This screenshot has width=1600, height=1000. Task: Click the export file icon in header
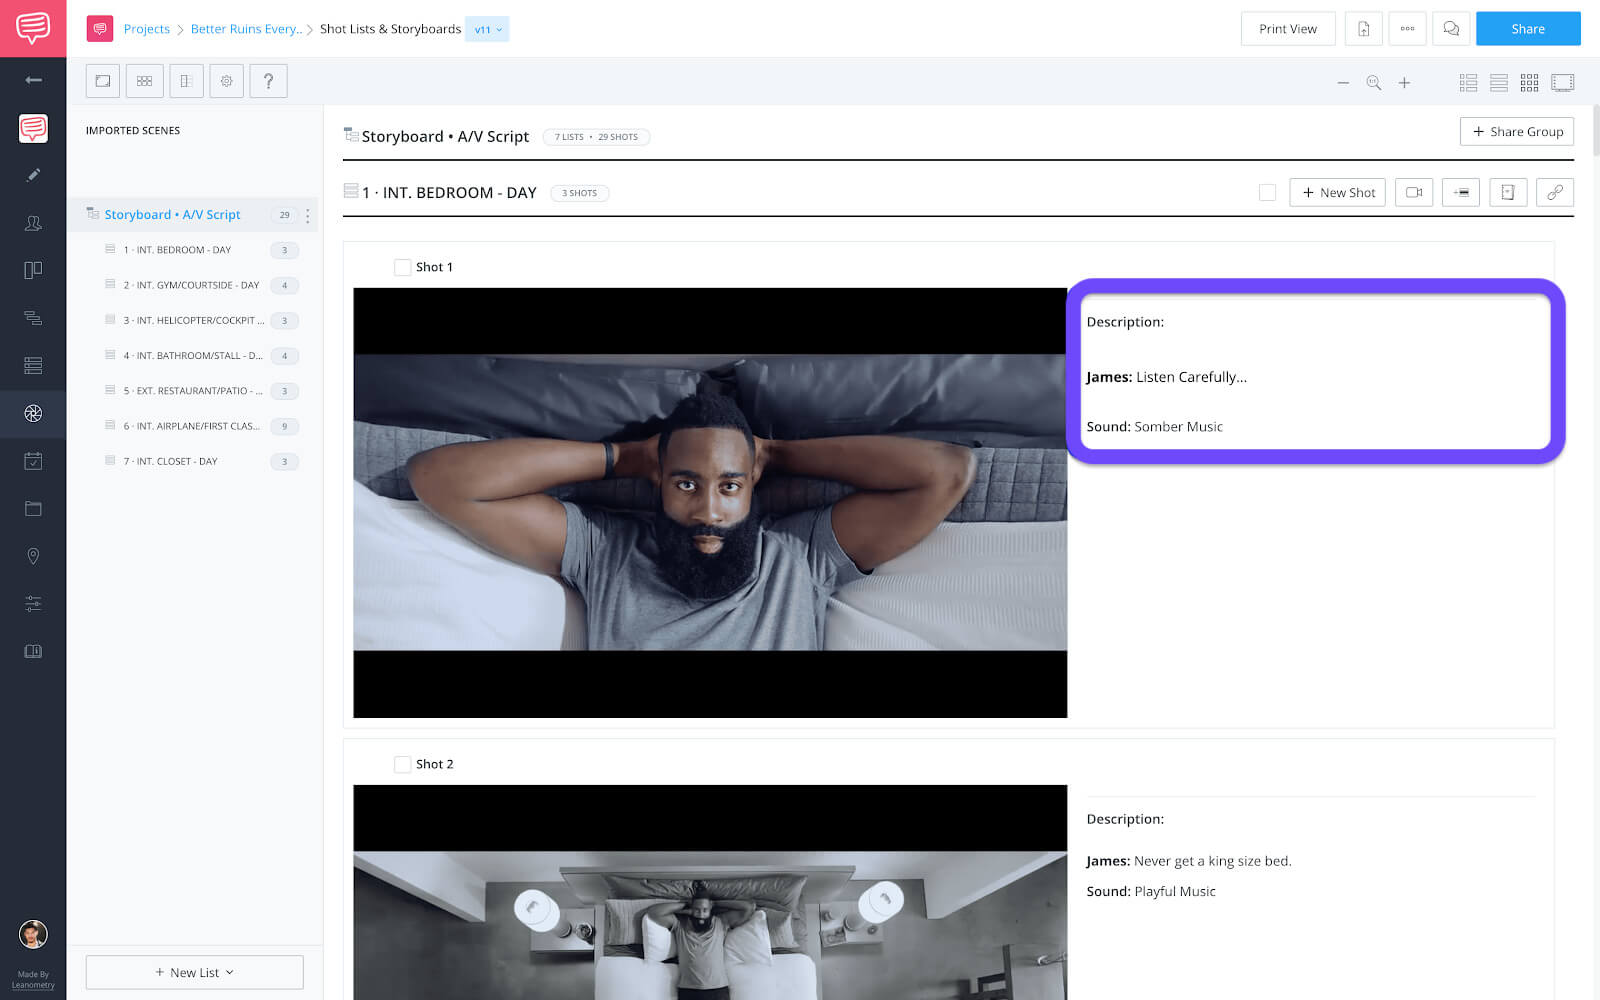click(1363, 29)
